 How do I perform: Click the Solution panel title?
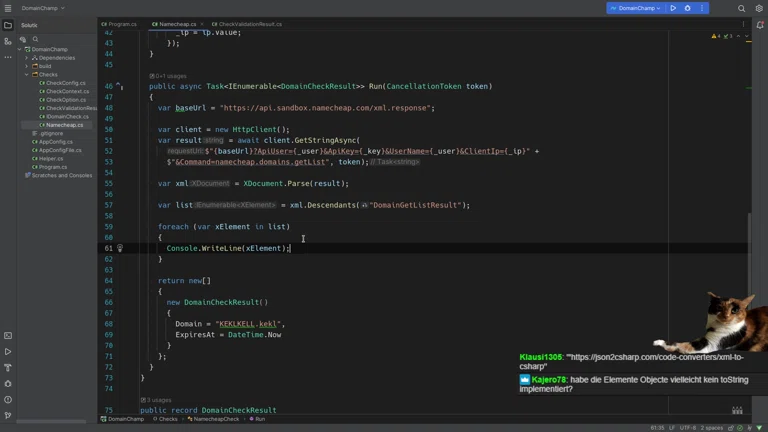29,25
